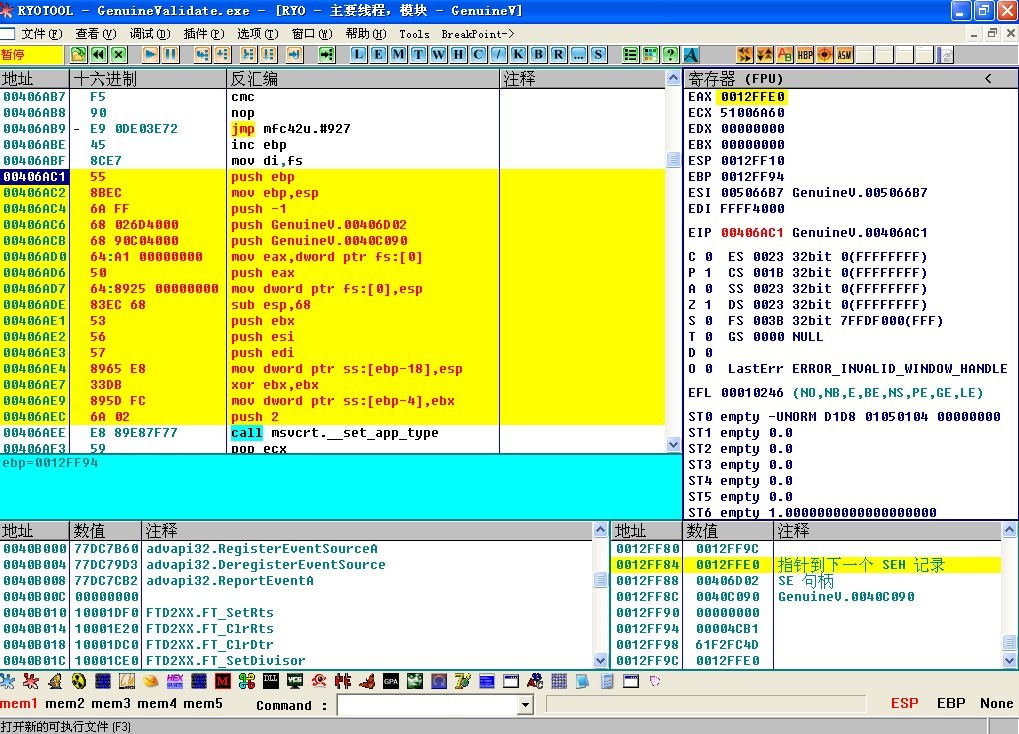The width and height of the screenshot is (1019, 734).
Task: Open the Tools menu
Action: (x=414, y=33)
